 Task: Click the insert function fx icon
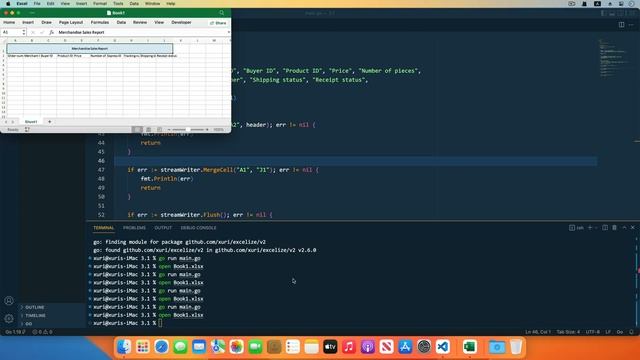pos(51,32)
